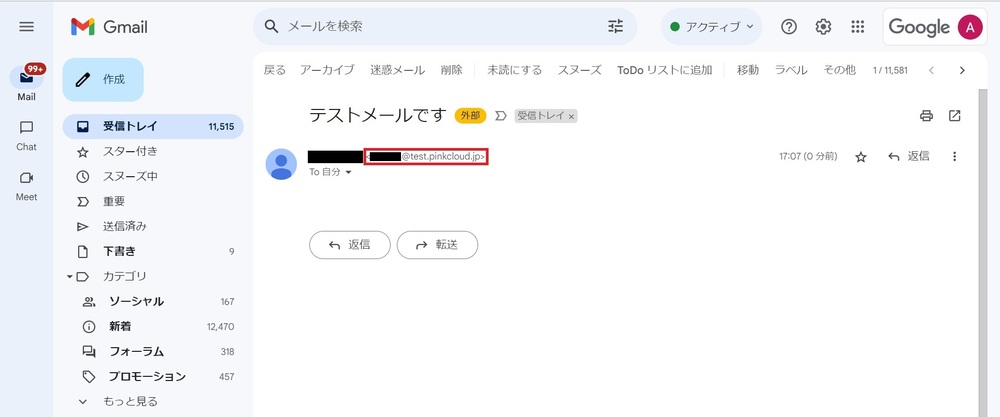Open the main menu hamburger icon
This screenshot has height=417, width=1000.
[26, 27]
